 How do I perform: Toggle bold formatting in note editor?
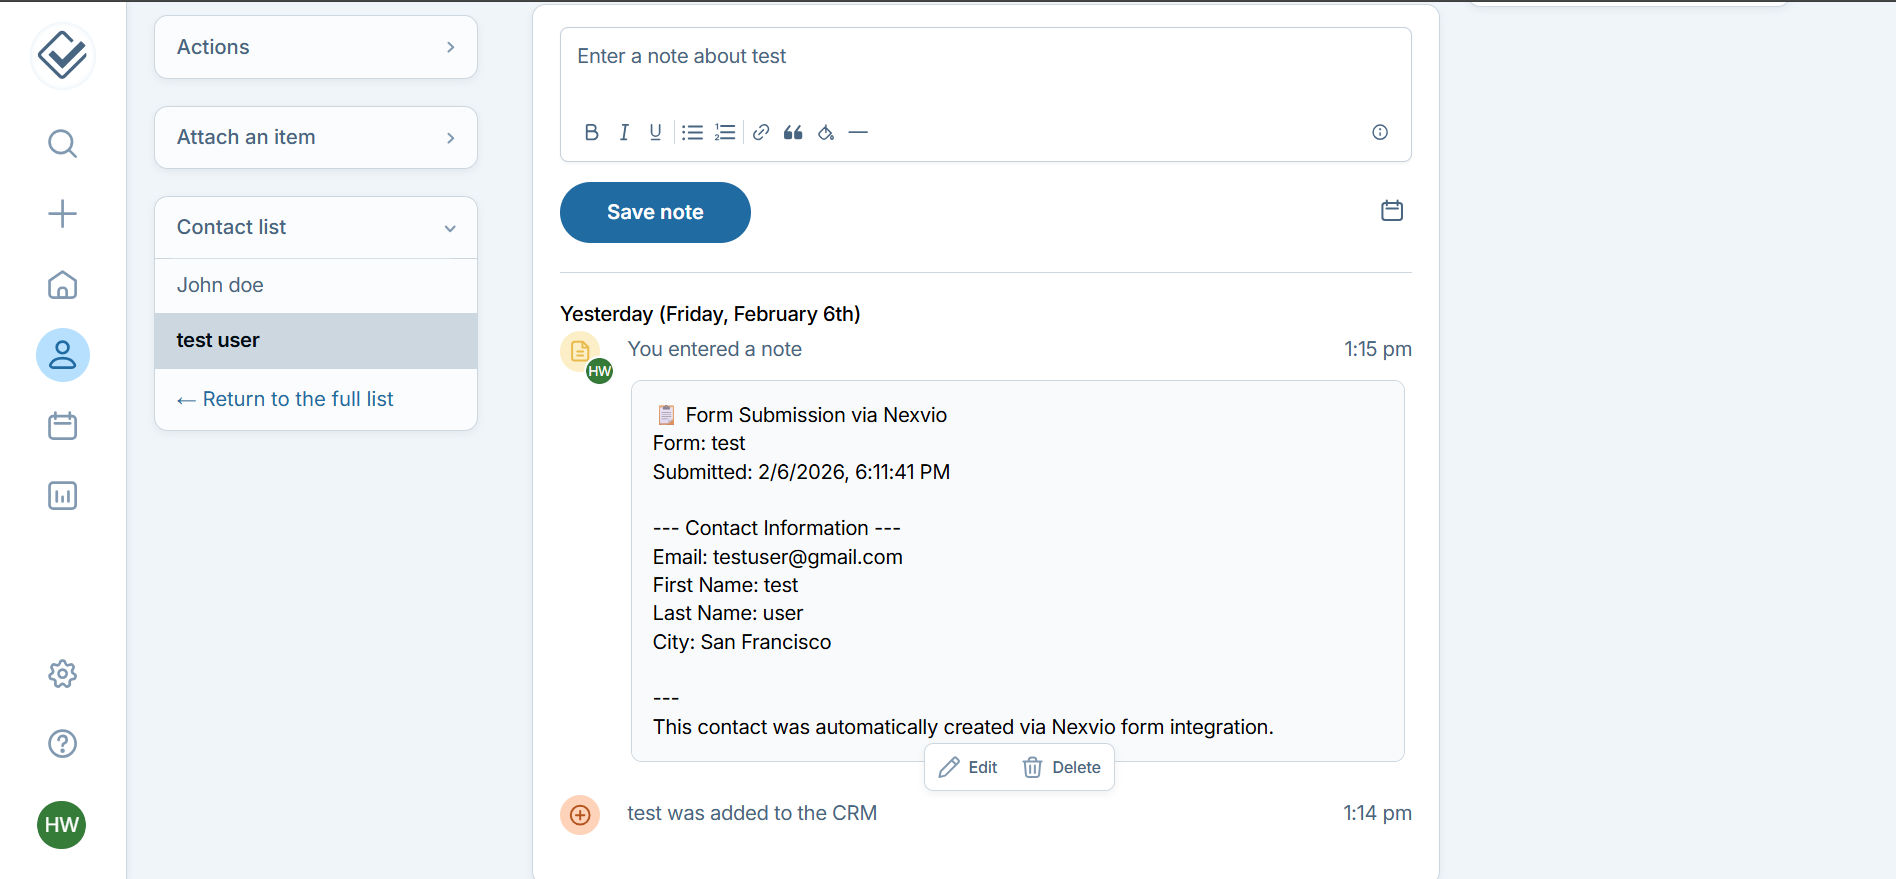(591, 132)
